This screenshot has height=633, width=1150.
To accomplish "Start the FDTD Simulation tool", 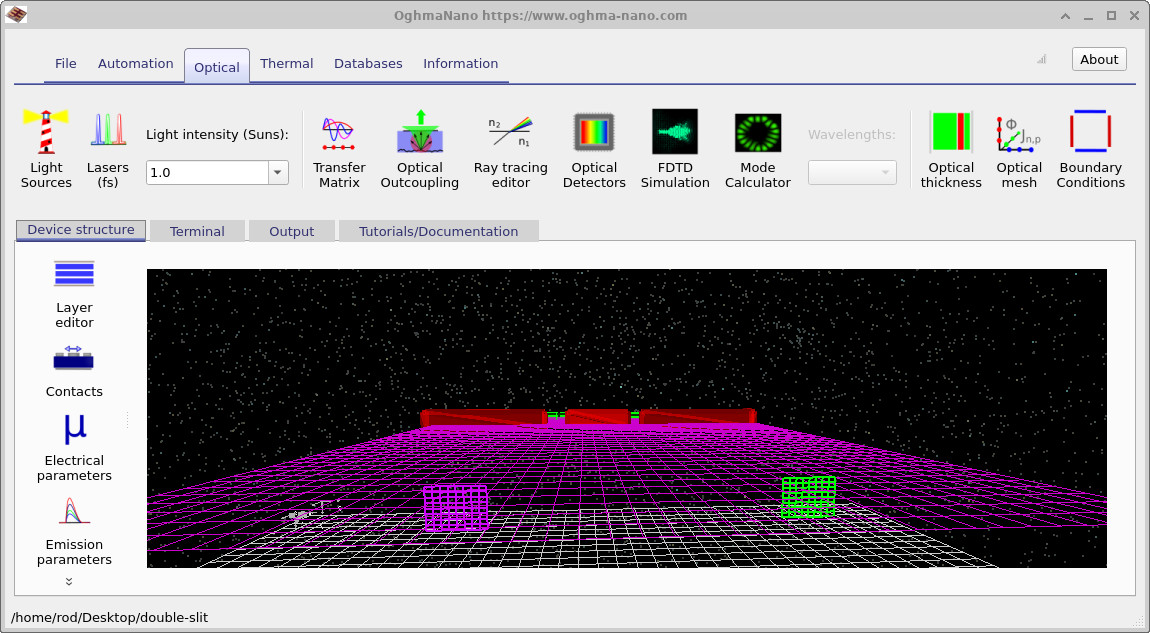I will 675,145.
